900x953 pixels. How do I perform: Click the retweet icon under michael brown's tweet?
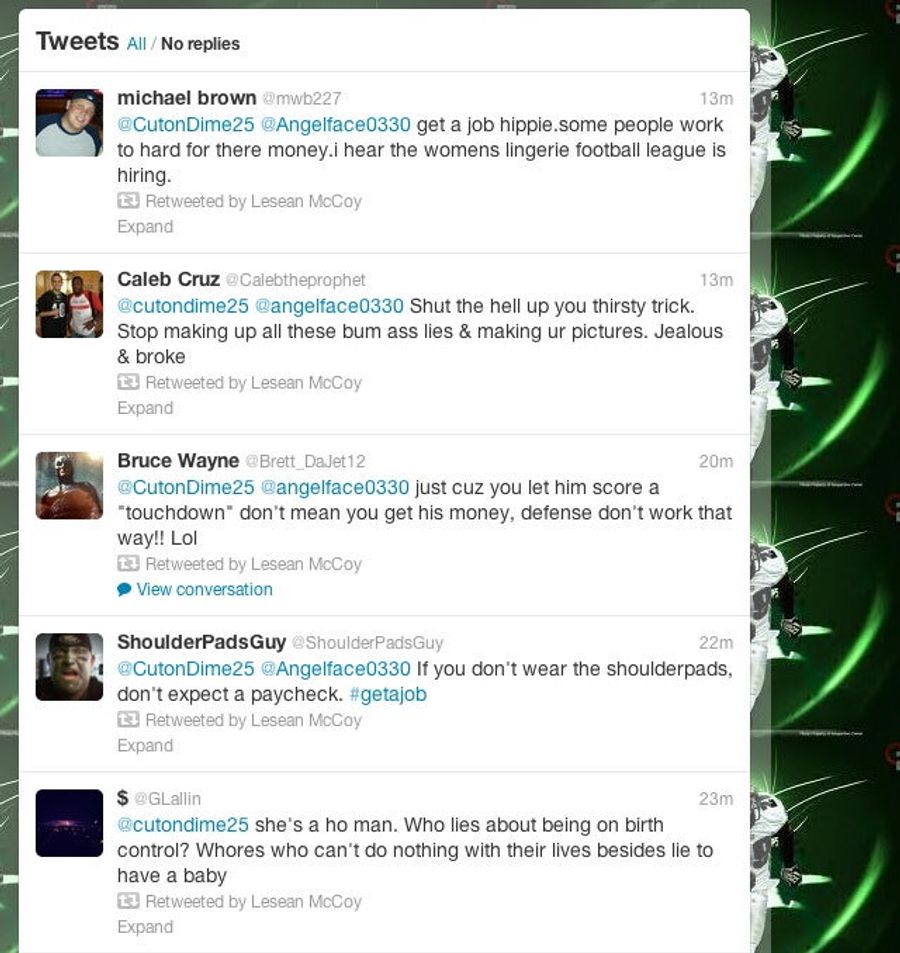coord(128,201)
